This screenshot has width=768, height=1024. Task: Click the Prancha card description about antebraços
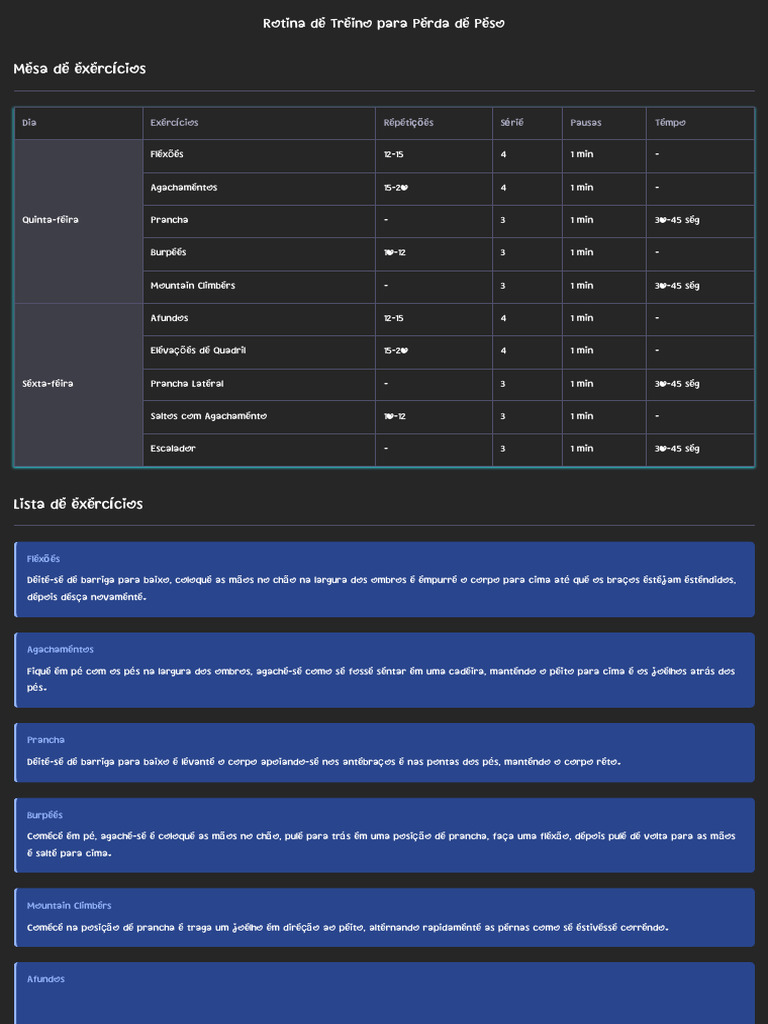324,762
